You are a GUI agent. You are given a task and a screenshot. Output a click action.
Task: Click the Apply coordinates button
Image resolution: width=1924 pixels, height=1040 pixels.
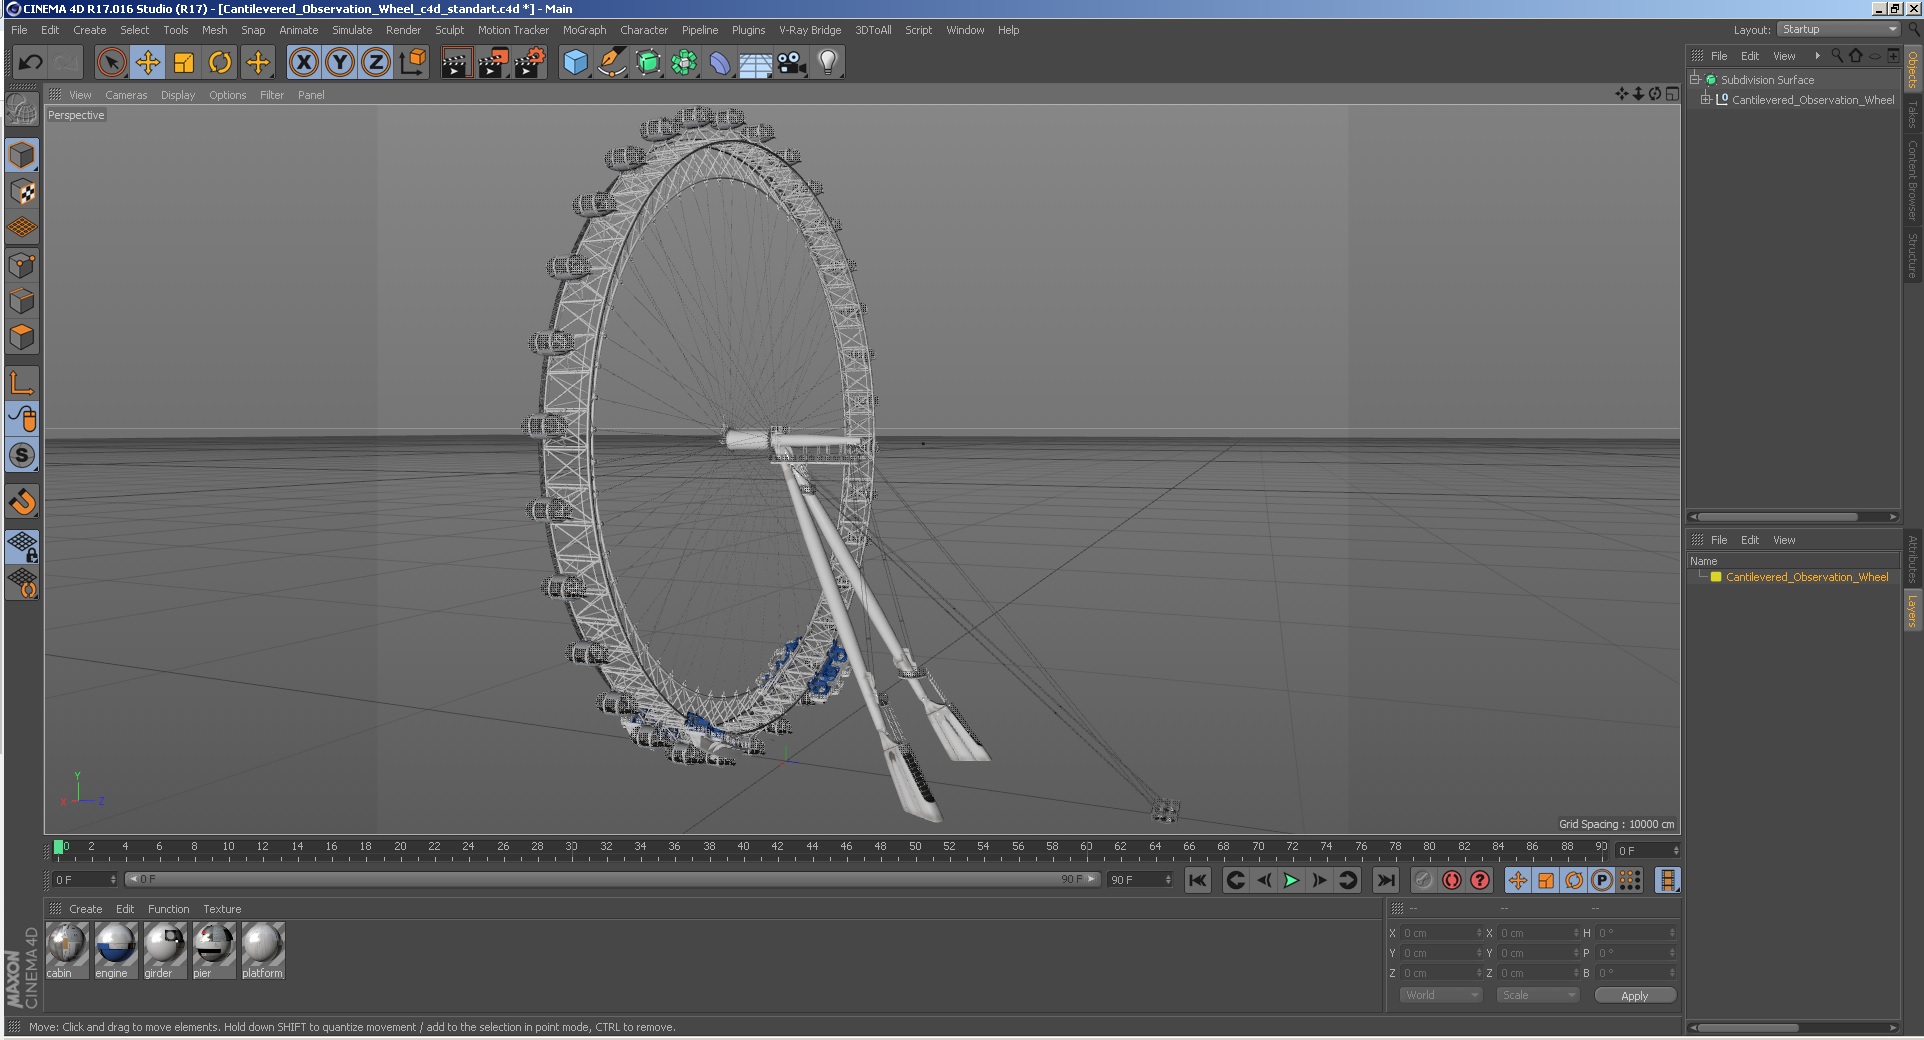pyautogui.click(x=1635, y=995)
